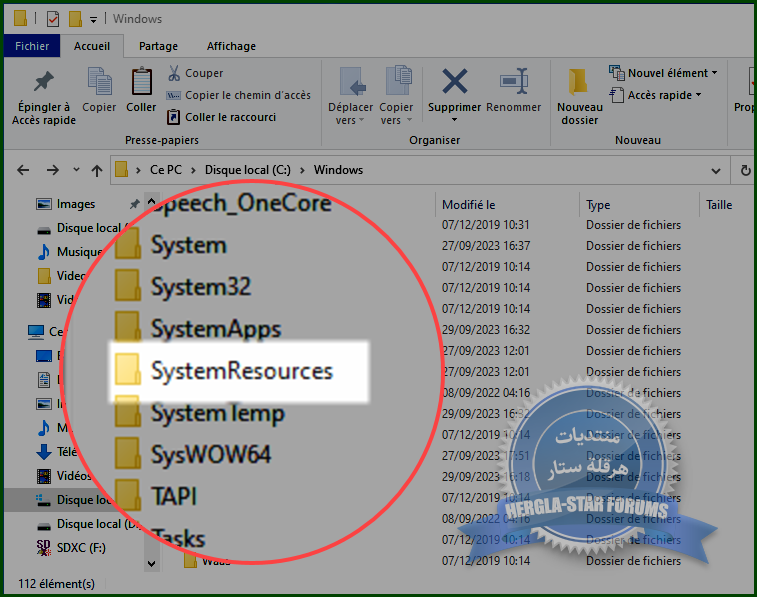The width and height of the screenshot is (757, 597).
Task: Go up one folder level
Action: pyautogui.click(x=97, y=170)
